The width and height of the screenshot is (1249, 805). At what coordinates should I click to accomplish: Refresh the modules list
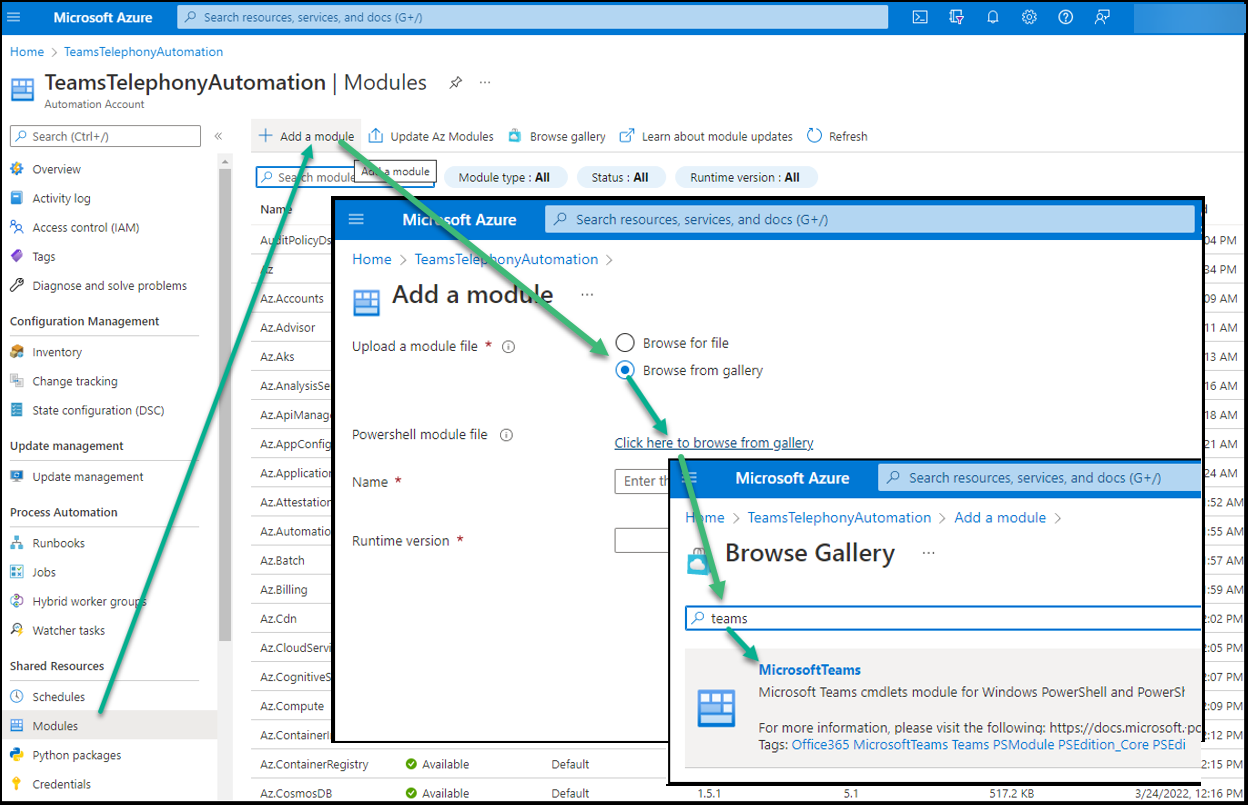(837, 136)
